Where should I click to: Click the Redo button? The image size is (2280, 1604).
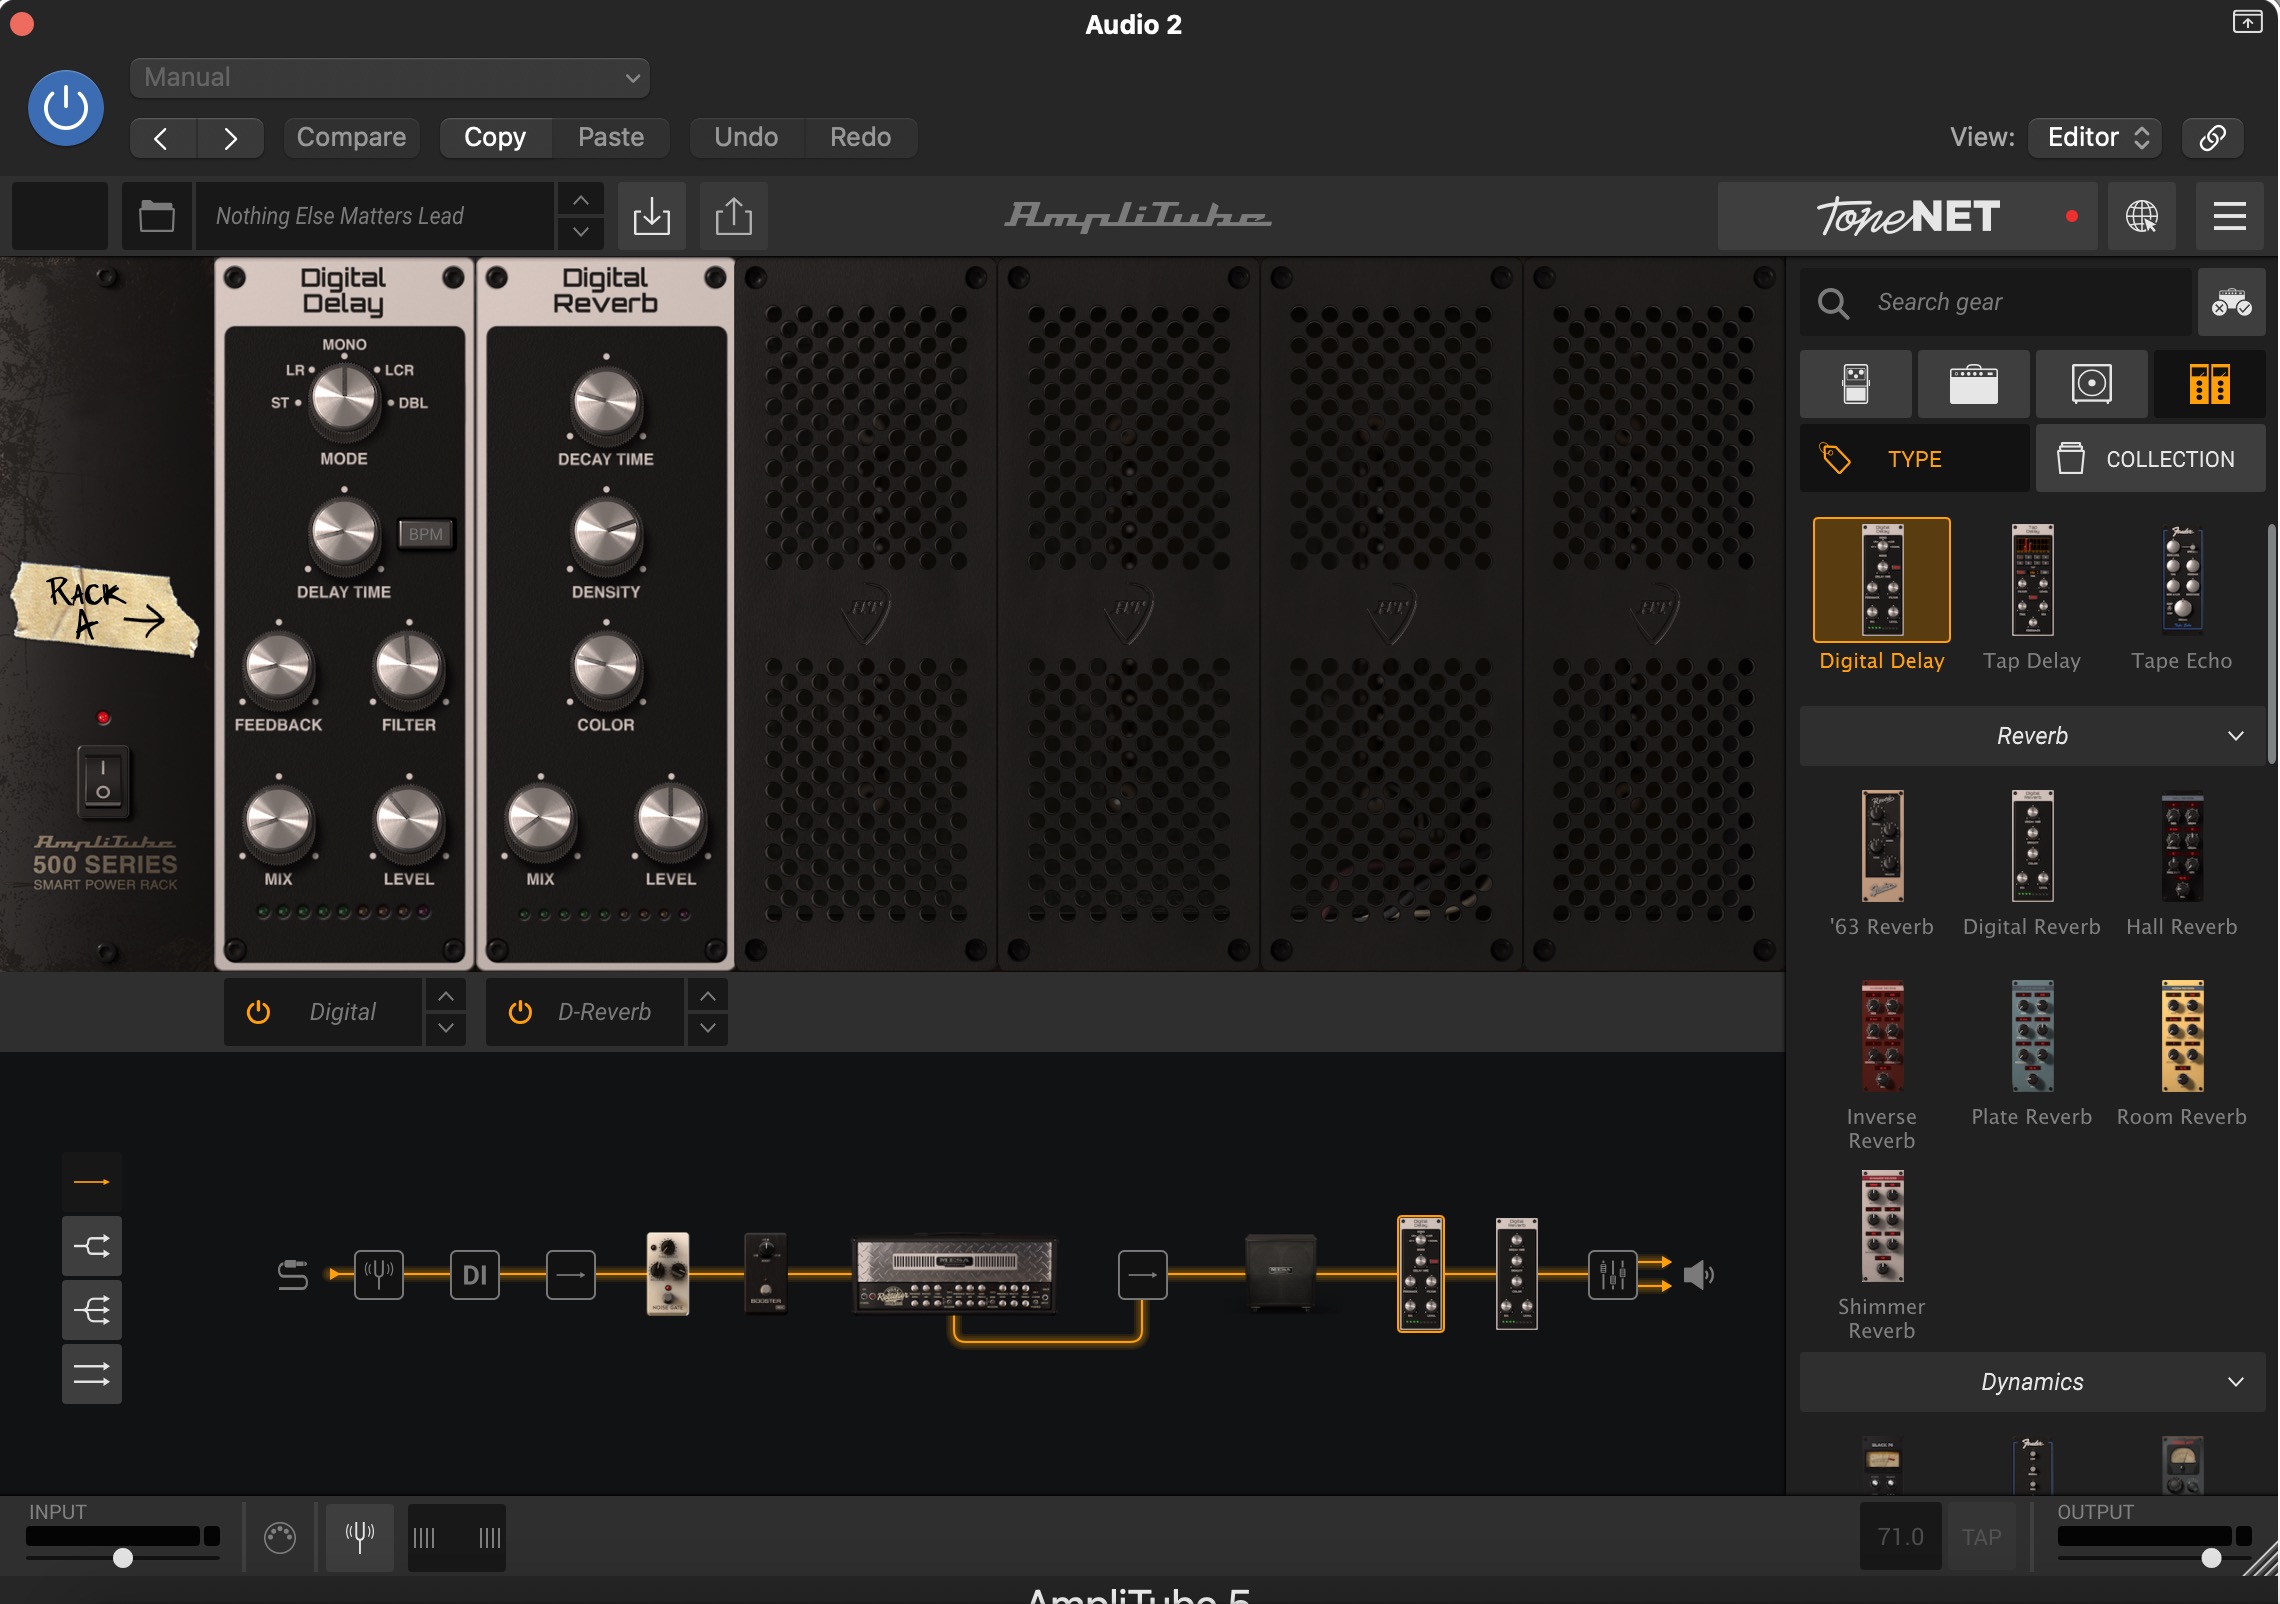pos(860,137)
